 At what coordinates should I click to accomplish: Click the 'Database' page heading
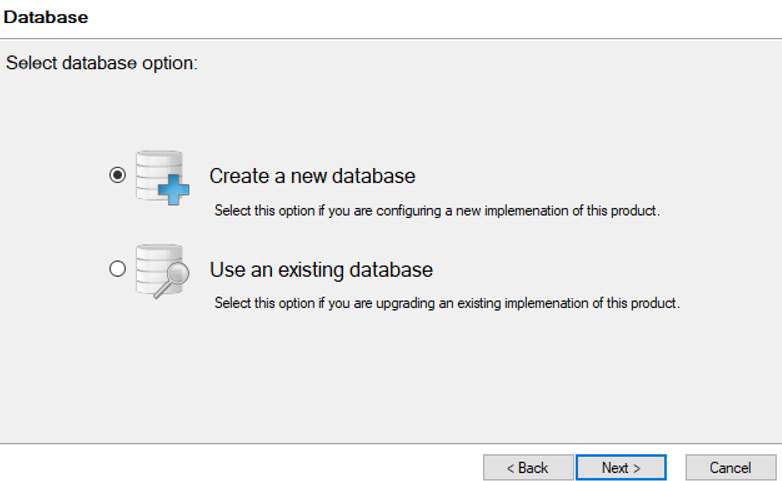(x=46, y=17)
